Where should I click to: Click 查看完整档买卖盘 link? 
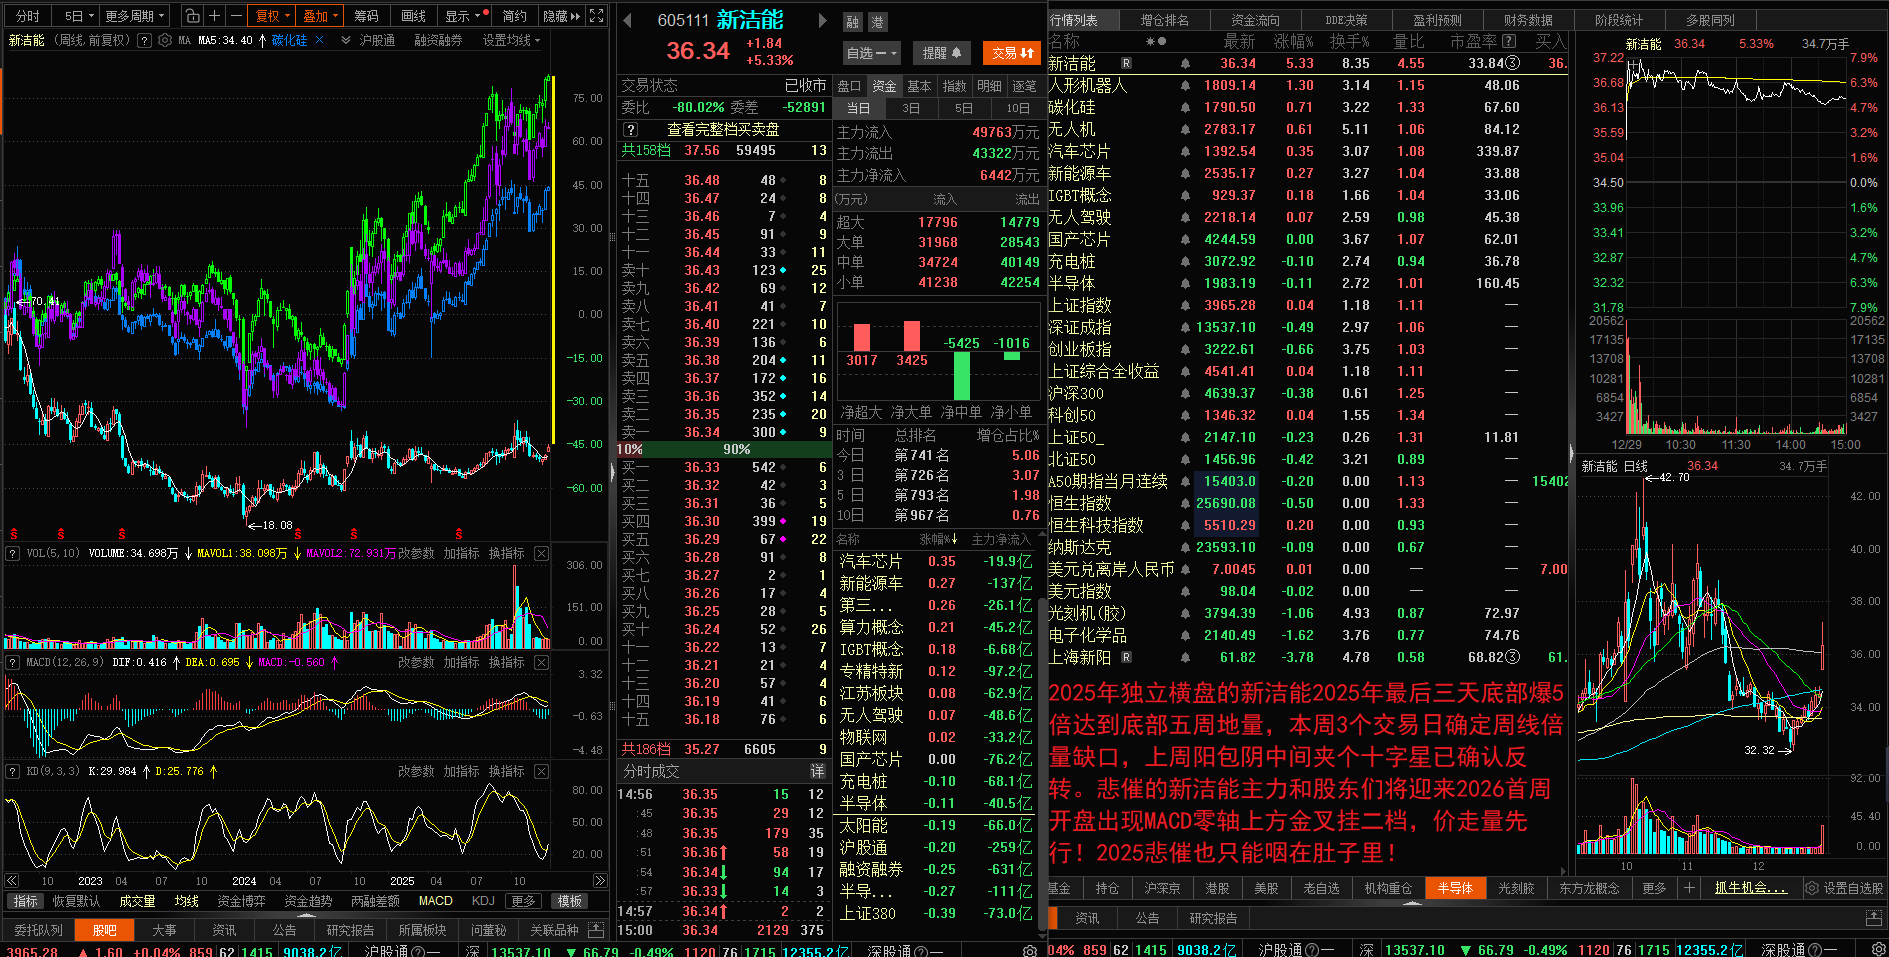pyautogui.click(x=723, y=129)
